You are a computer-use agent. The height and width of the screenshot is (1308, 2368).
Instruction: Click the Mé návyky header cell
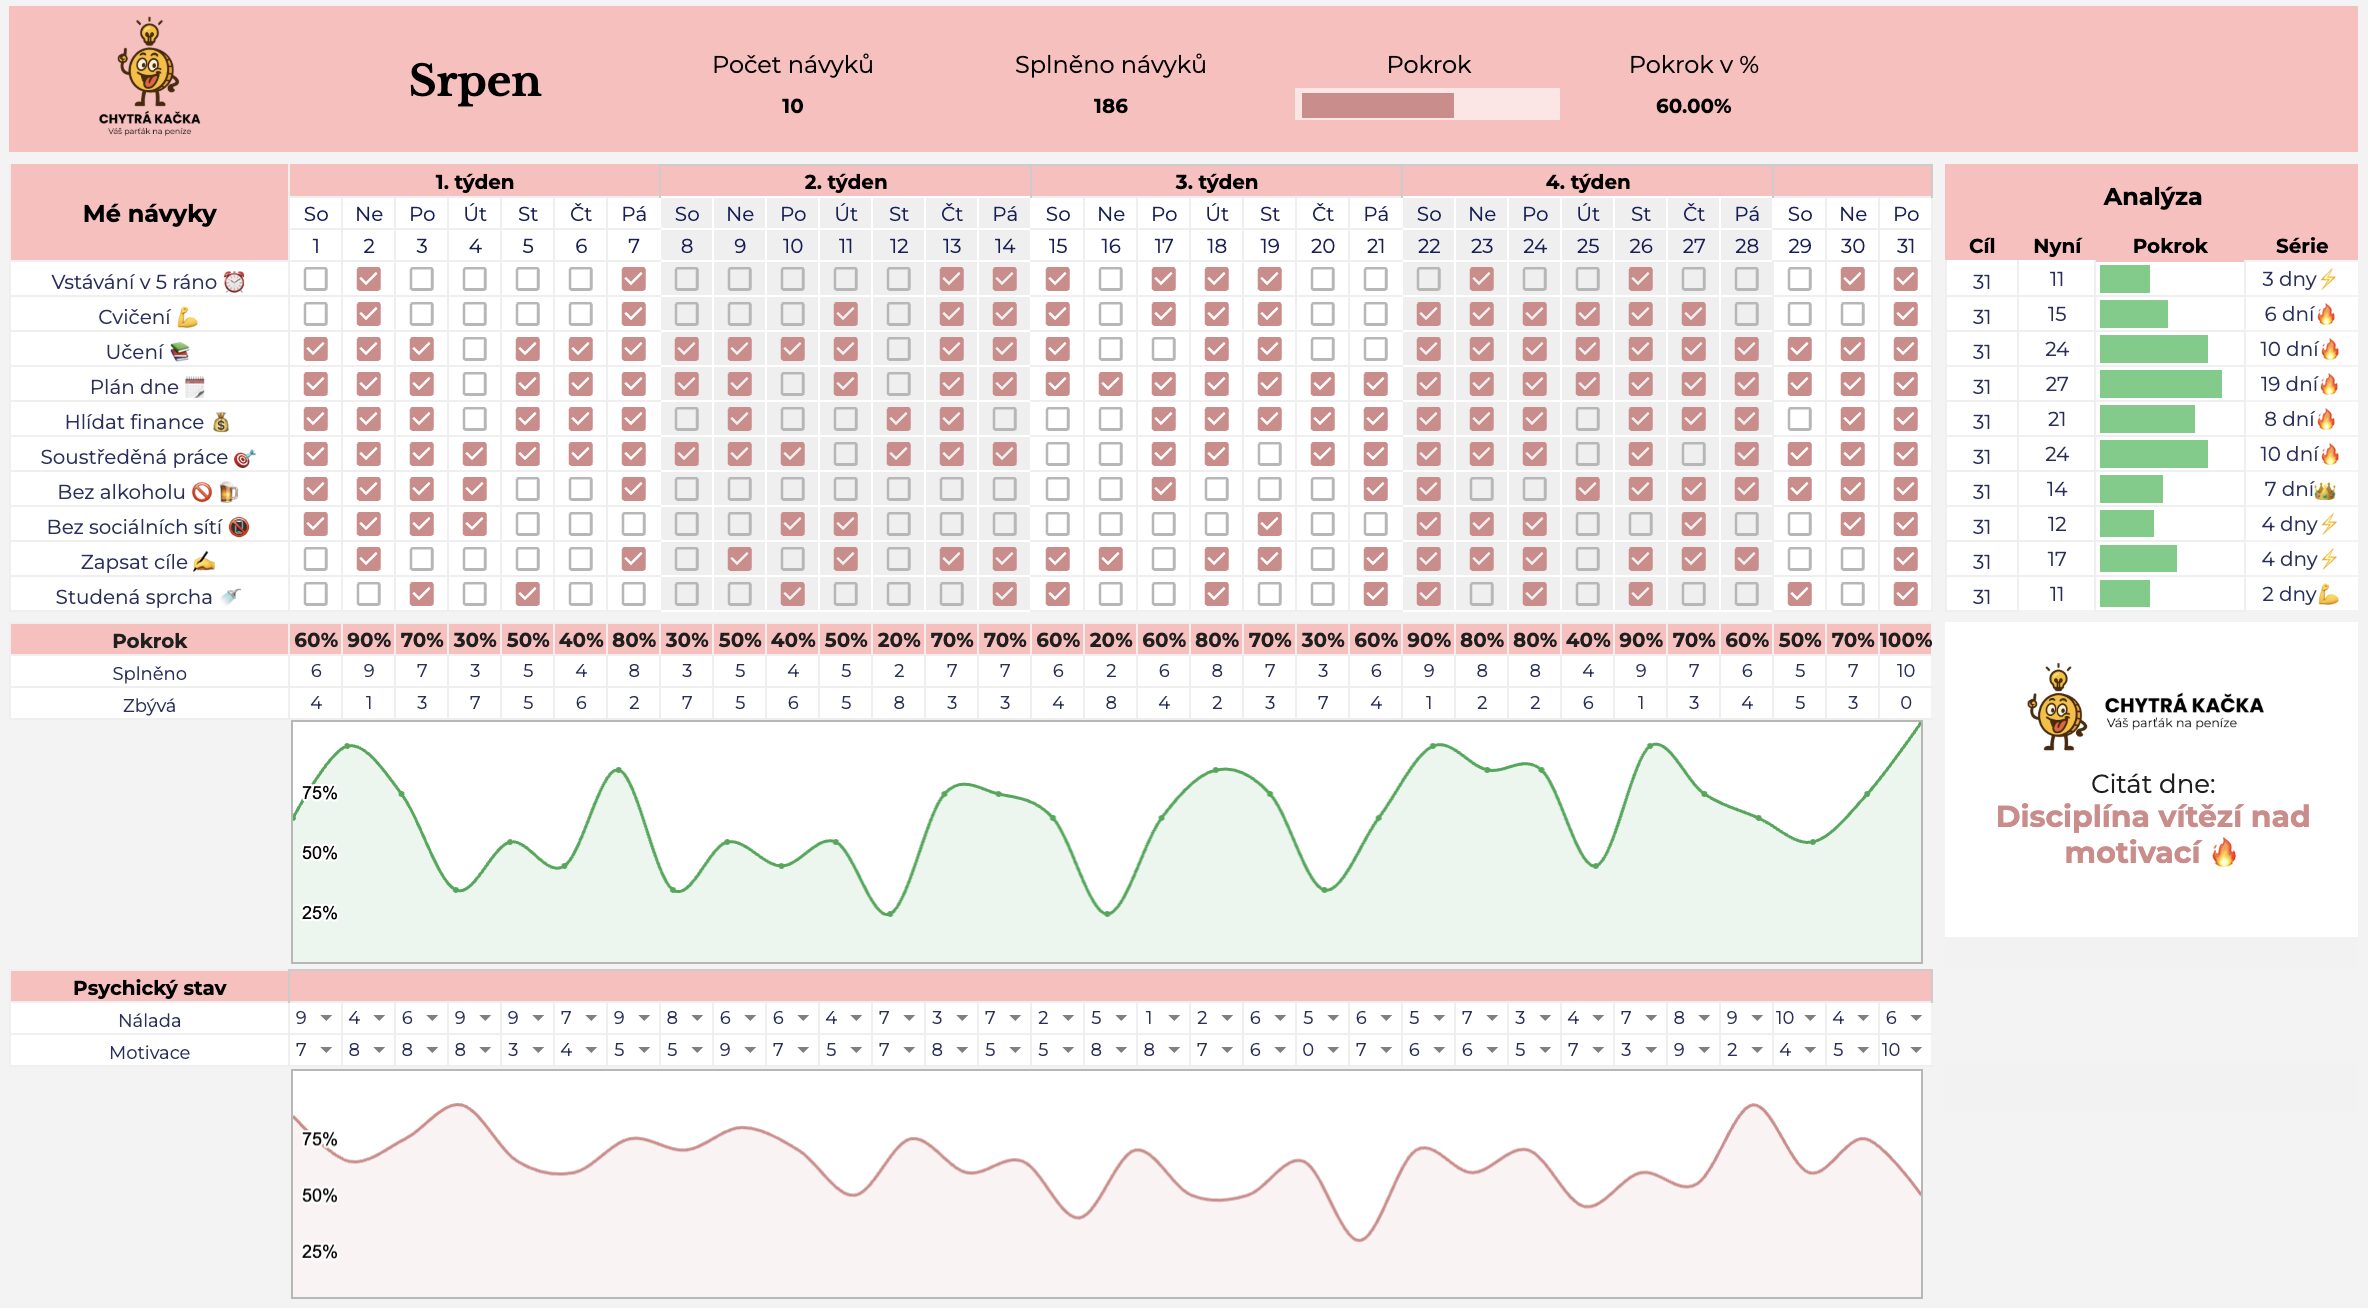[150, 213]
